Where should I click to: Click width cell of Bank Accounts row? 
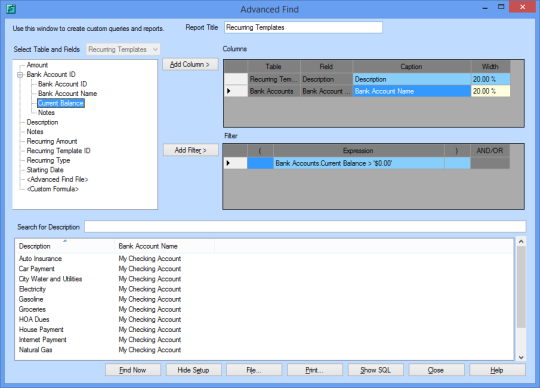(x=490, y=91)
